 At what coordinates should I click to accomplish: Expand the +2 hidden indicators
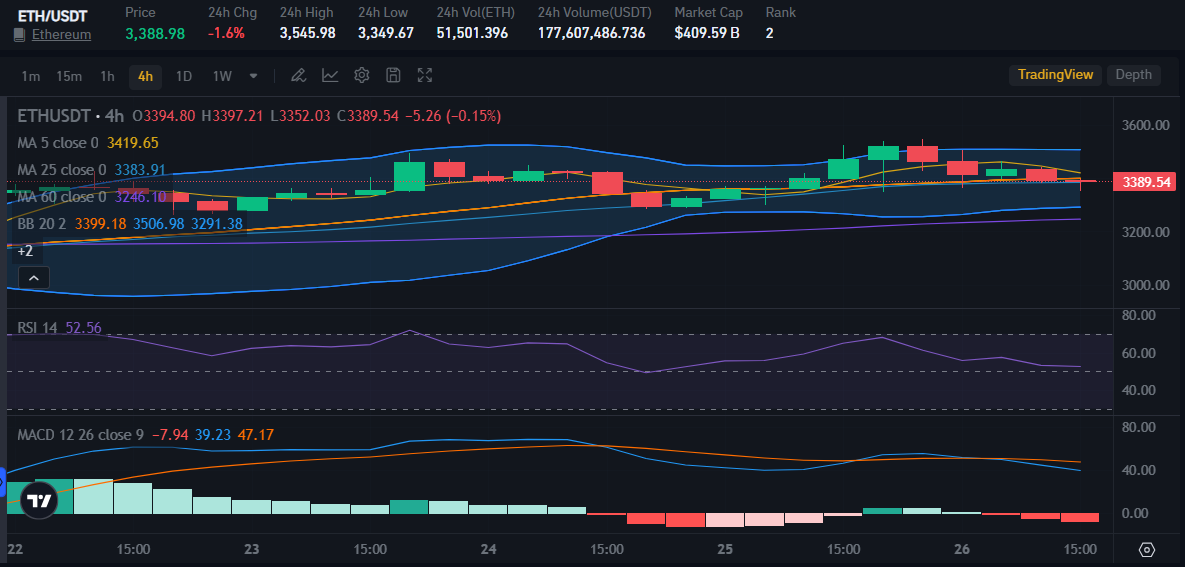coord(25,251)
